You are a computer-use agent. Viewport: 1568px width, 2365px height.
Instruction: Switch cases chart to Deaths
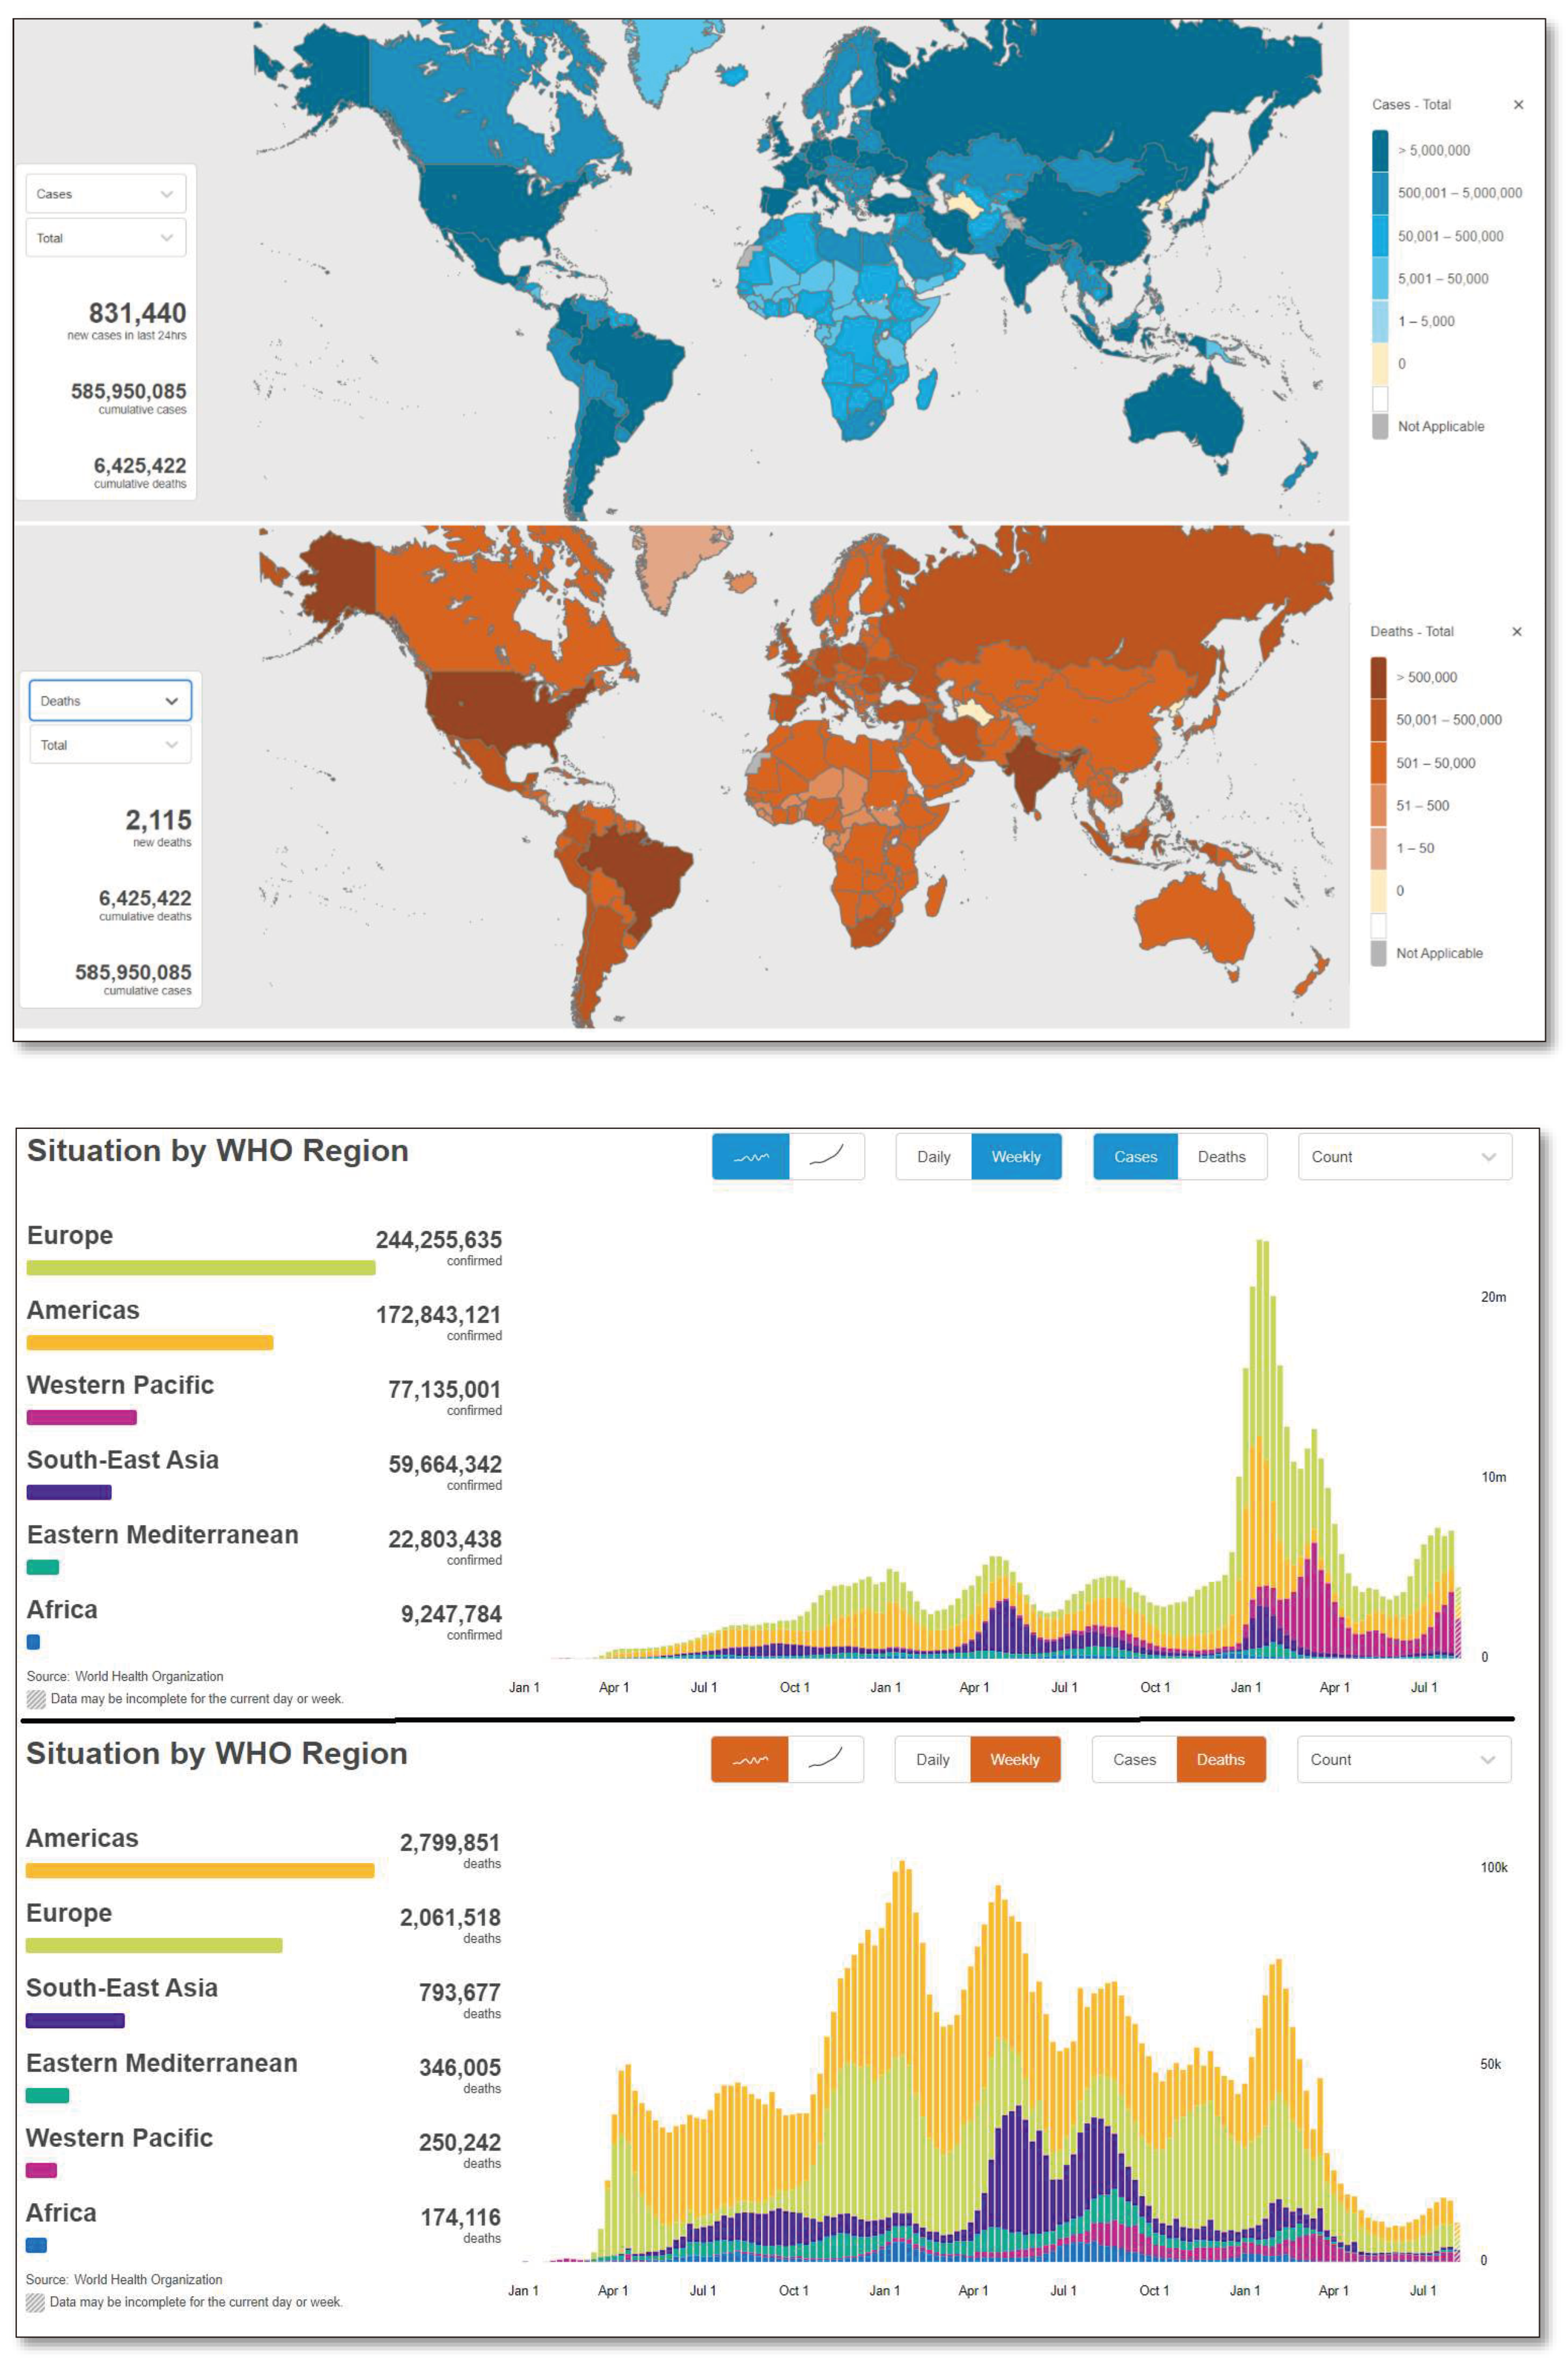pos(1221,1157)
